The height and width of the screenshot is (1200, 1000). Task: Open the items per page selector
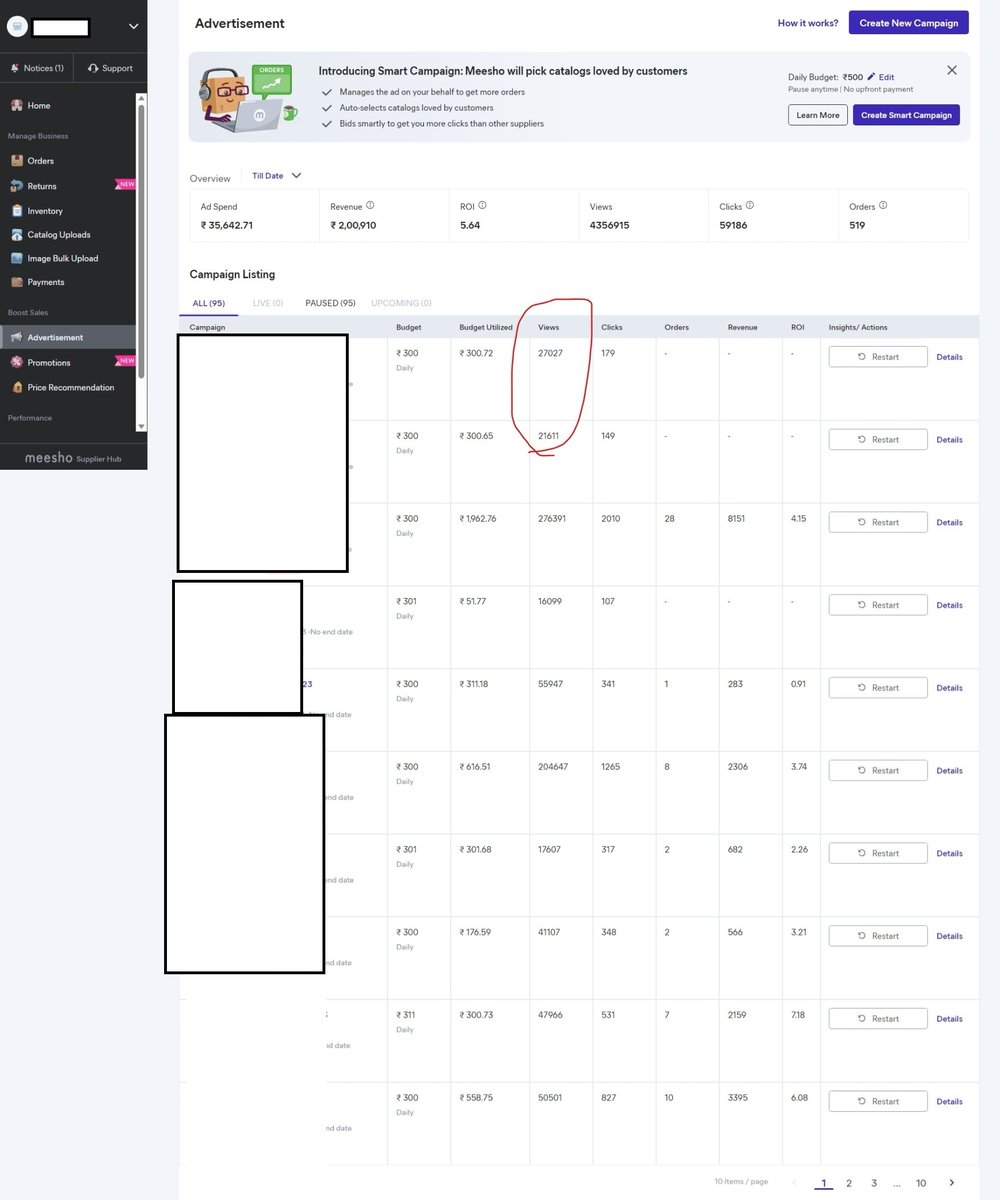click(x=741, y=1182)
